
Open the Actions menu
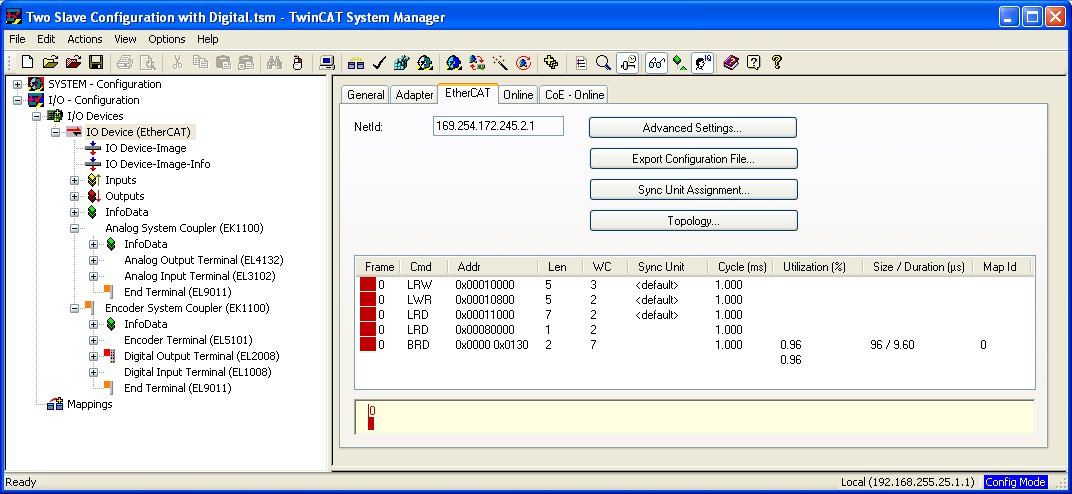pyautogui.click(x=85, y=39)
